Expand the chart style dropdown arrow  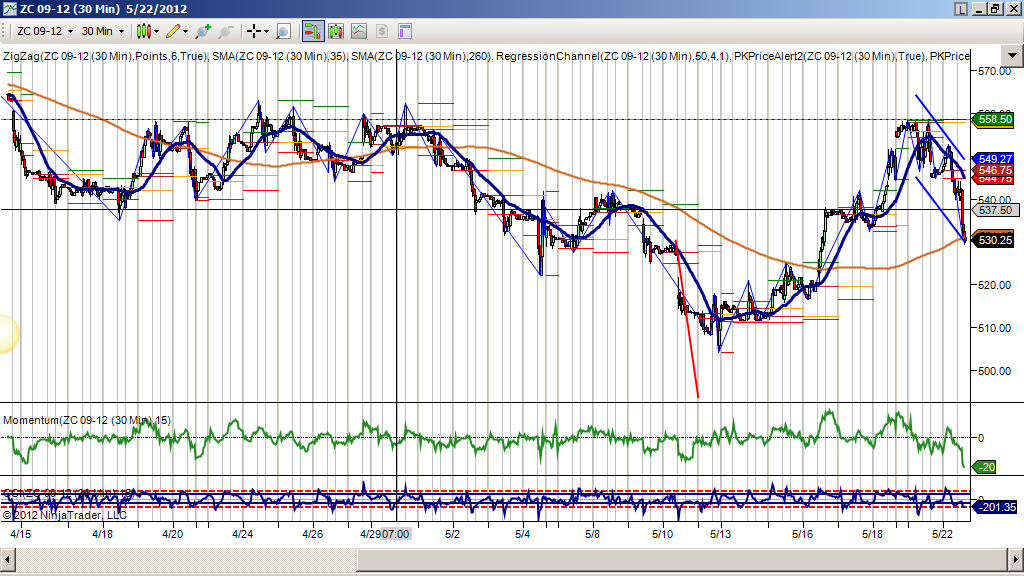click(156, 31)
